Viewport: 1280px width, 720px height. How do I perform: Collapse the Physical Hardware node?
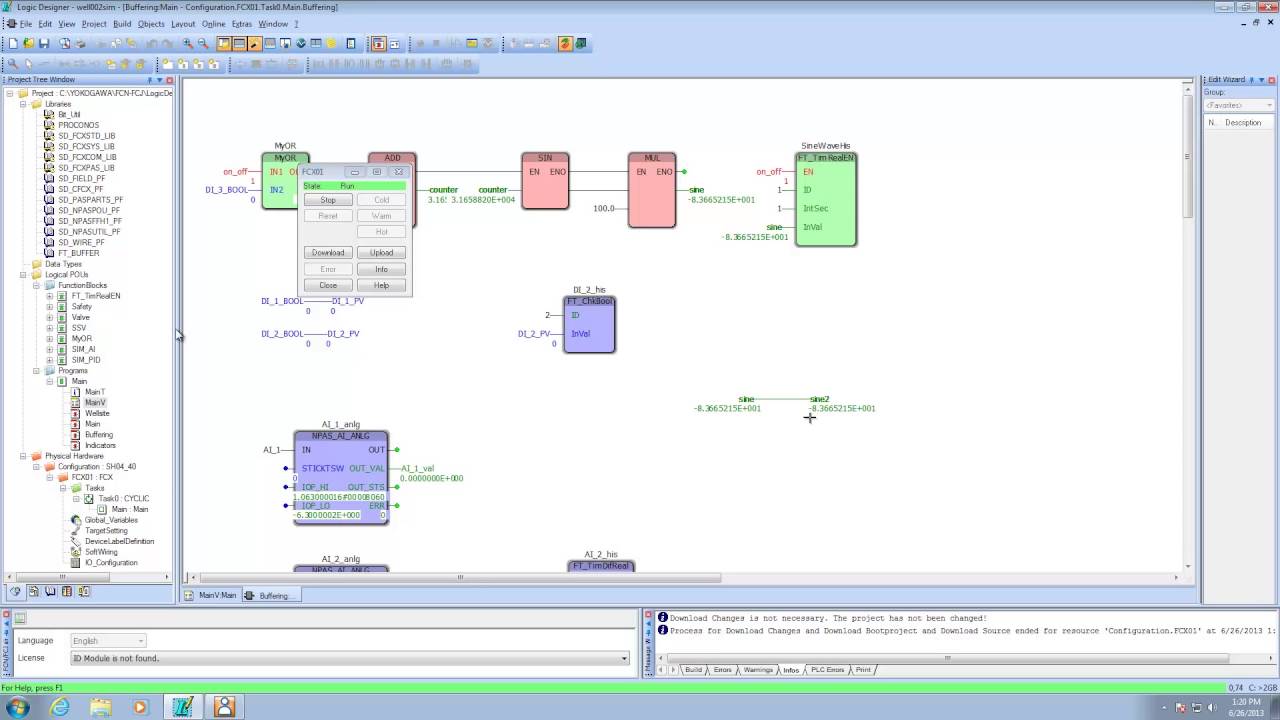(x=23, y=456)
